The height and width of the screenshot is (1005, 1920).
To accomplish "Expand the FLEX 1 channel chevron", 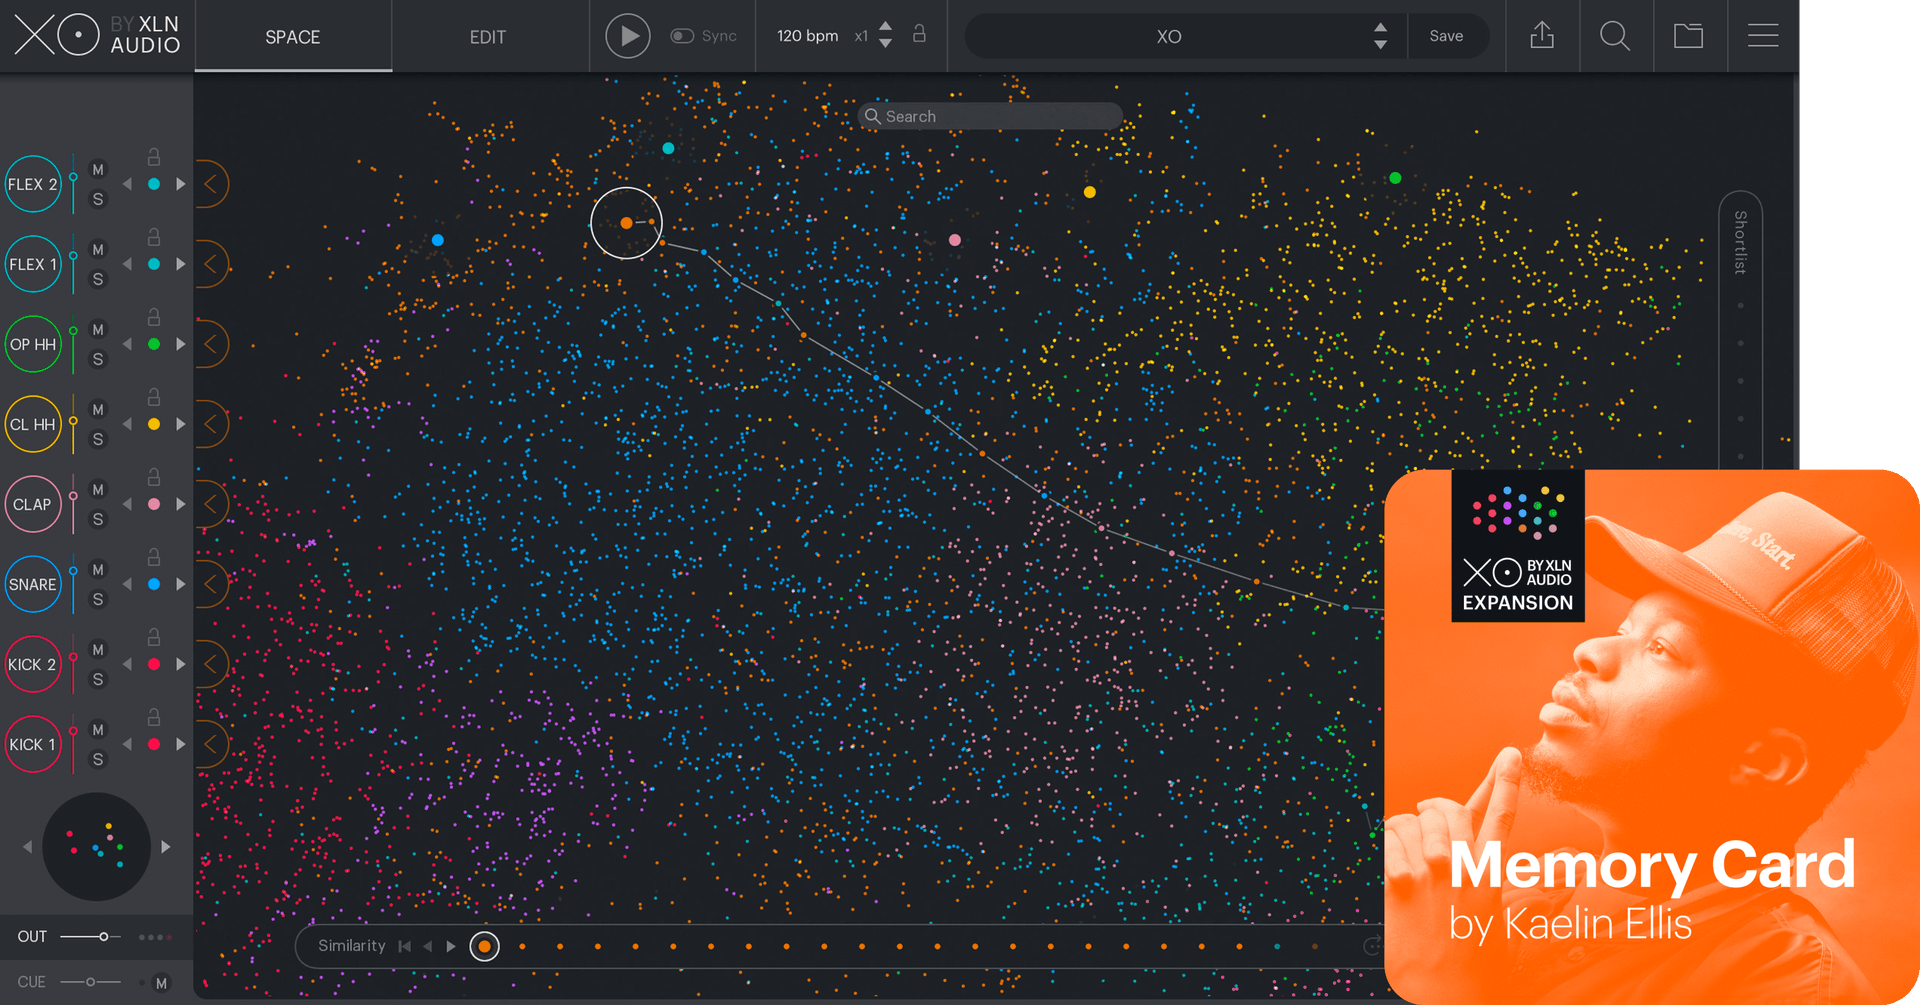I will click(211, 264).
